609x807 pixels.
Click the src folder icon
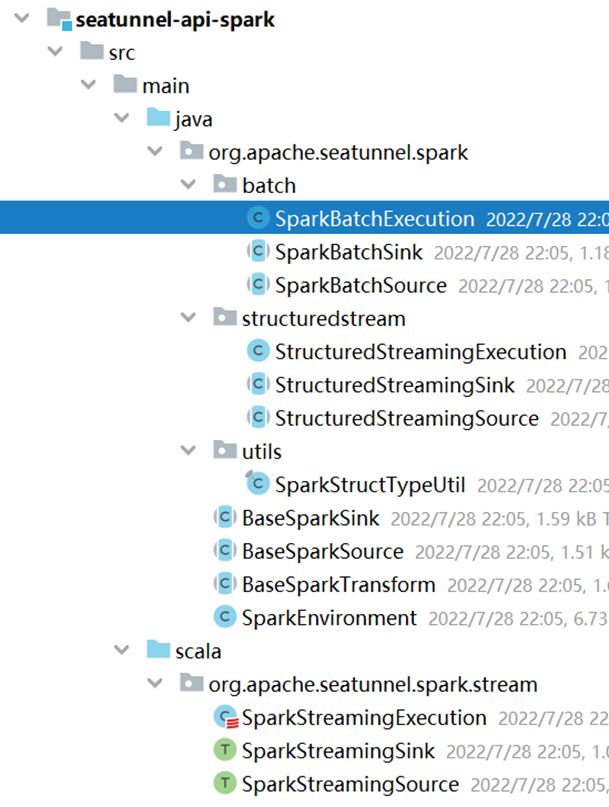92,51
